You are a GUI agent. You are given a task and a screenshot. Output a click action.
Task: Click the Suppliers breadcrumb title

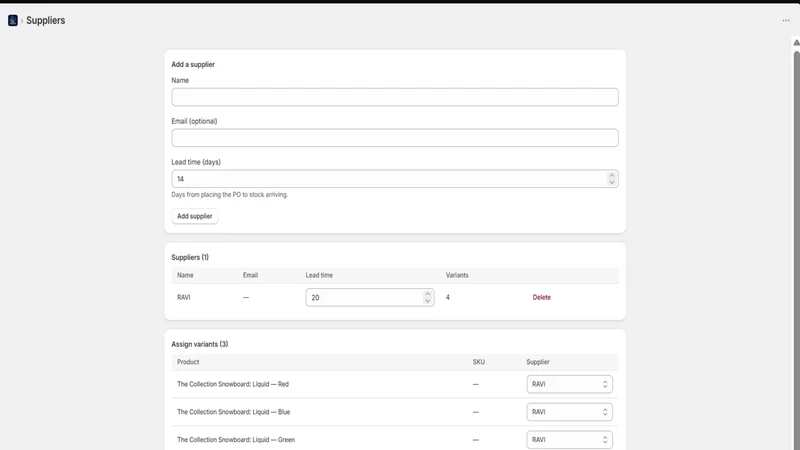(x=45, y=20)
